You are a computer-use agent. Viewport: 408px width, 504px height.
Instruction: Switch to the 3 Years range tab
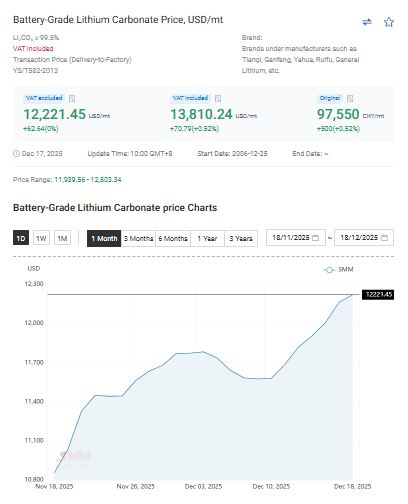(x=241, y=239)
